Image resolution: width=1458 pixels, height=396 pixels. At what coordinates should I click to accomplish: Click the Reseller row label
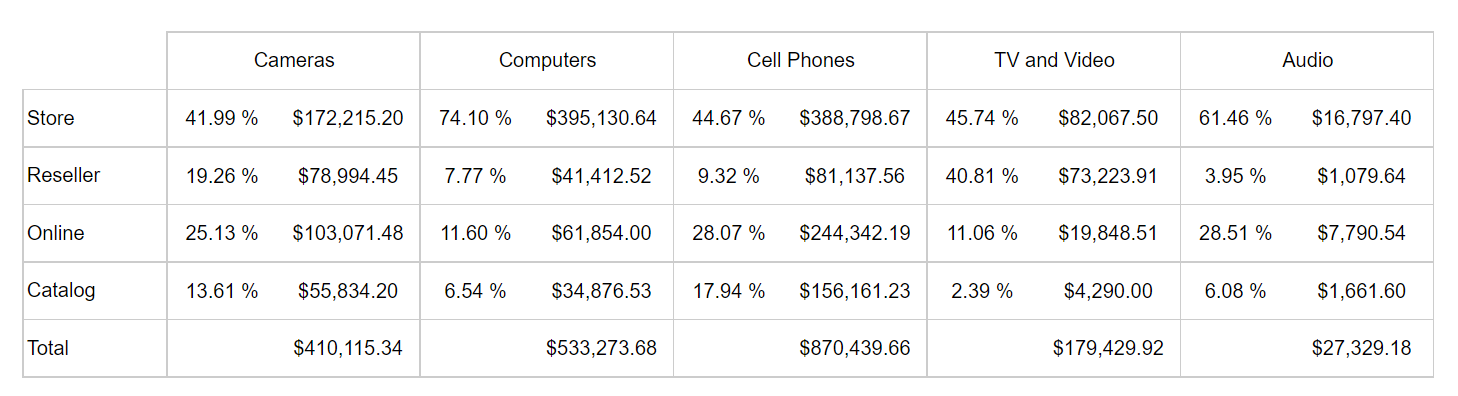pyautogui.click(x=64, y=175)
